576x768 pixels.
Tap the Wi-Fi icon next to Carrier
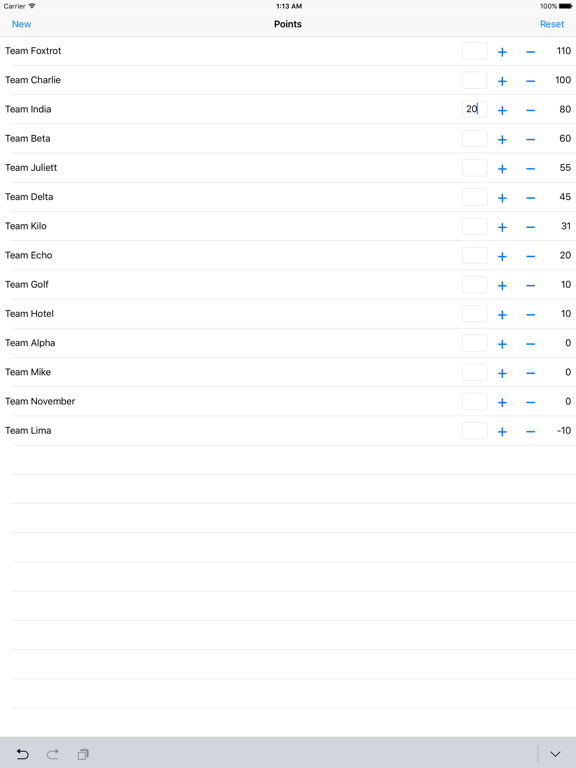(x=32, y=6)
